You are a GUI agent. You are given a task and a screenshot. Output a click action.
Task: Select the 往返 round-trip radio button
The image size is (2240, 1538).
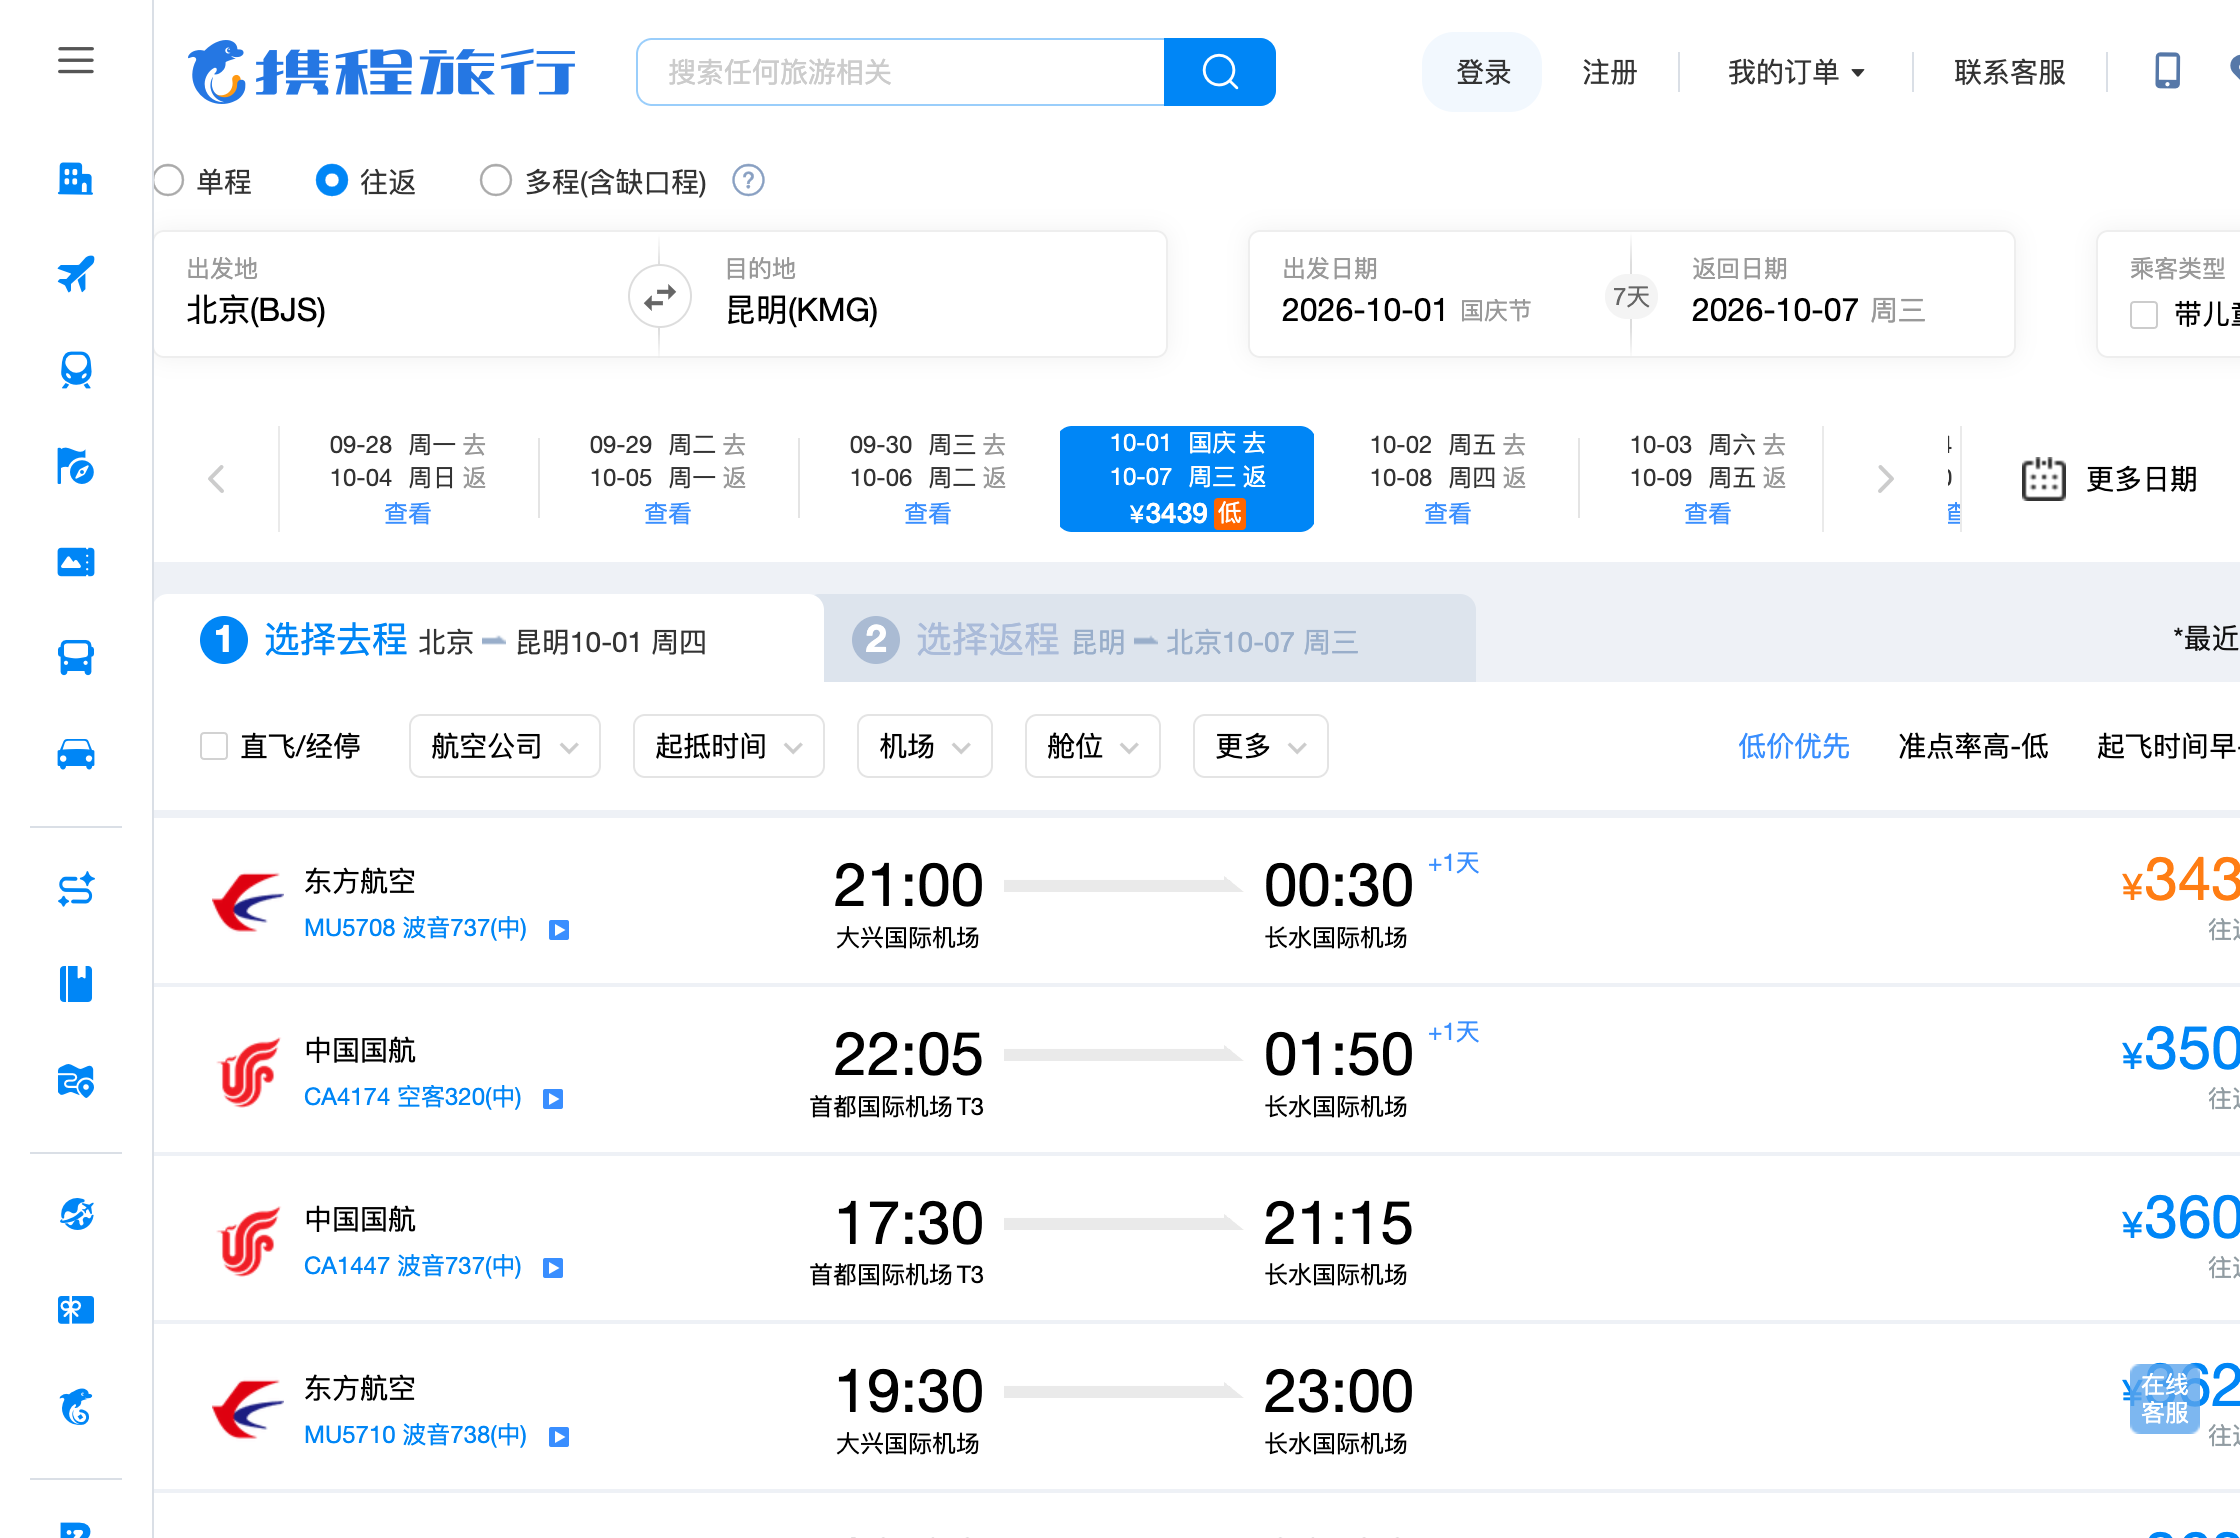click(x=331, y=181)
